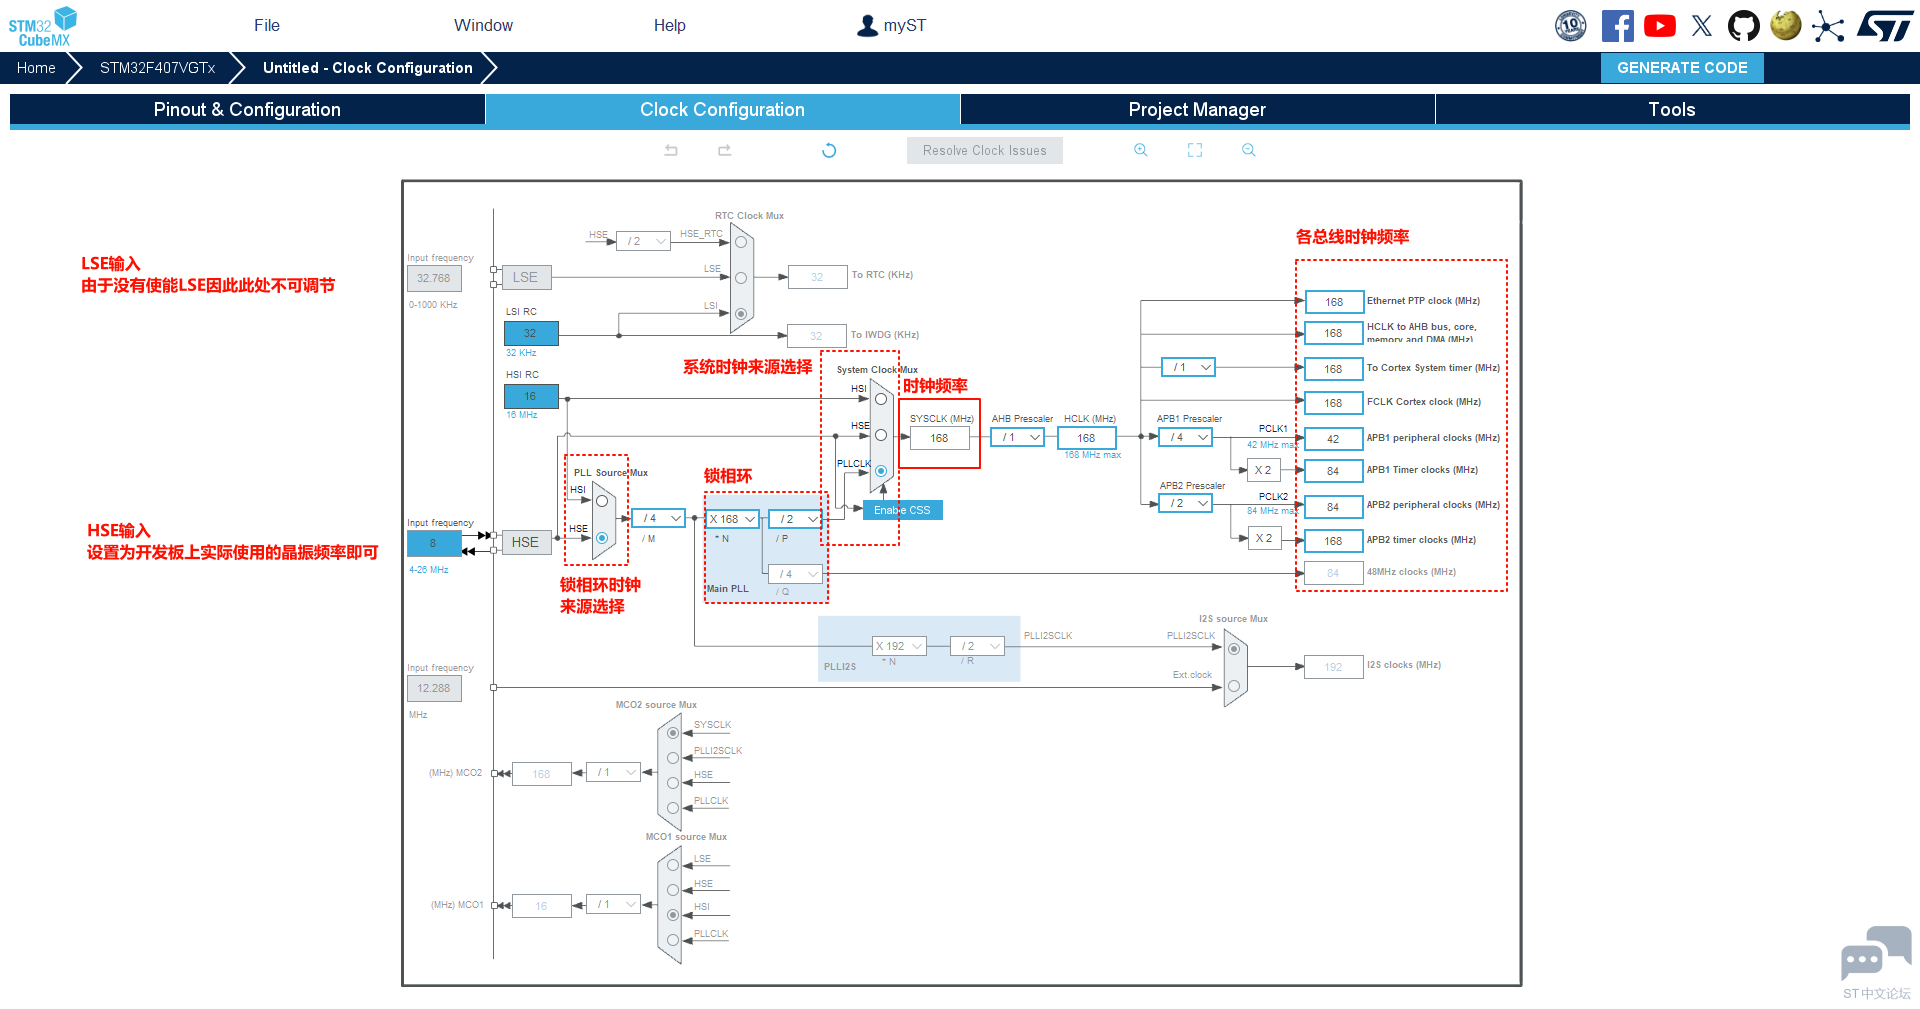Open the PLL /Q divider dropdown
The height and width of the screenshot is (1009, 1920).
click(795, 574)
